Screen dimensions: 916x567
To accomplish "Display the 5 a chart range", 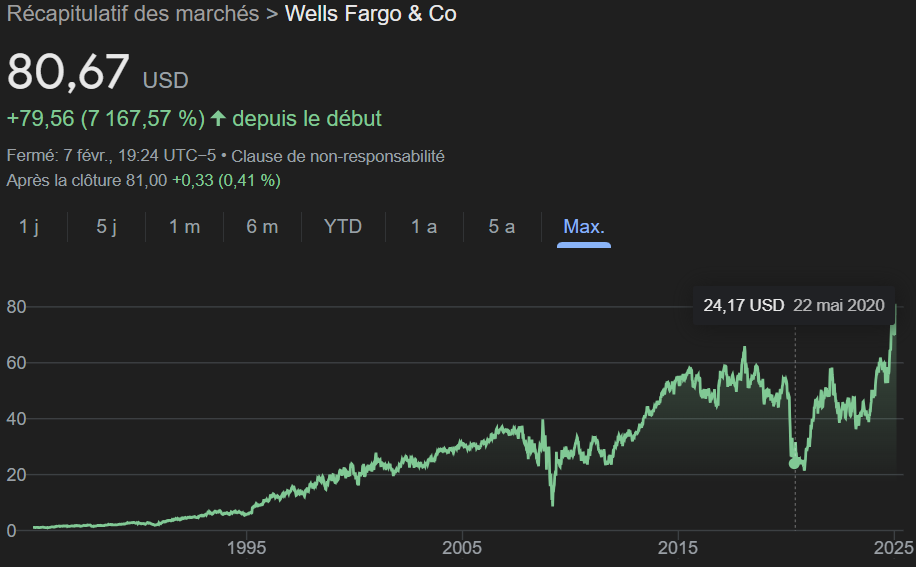I will pyautogui.click(x=502, y=227).
